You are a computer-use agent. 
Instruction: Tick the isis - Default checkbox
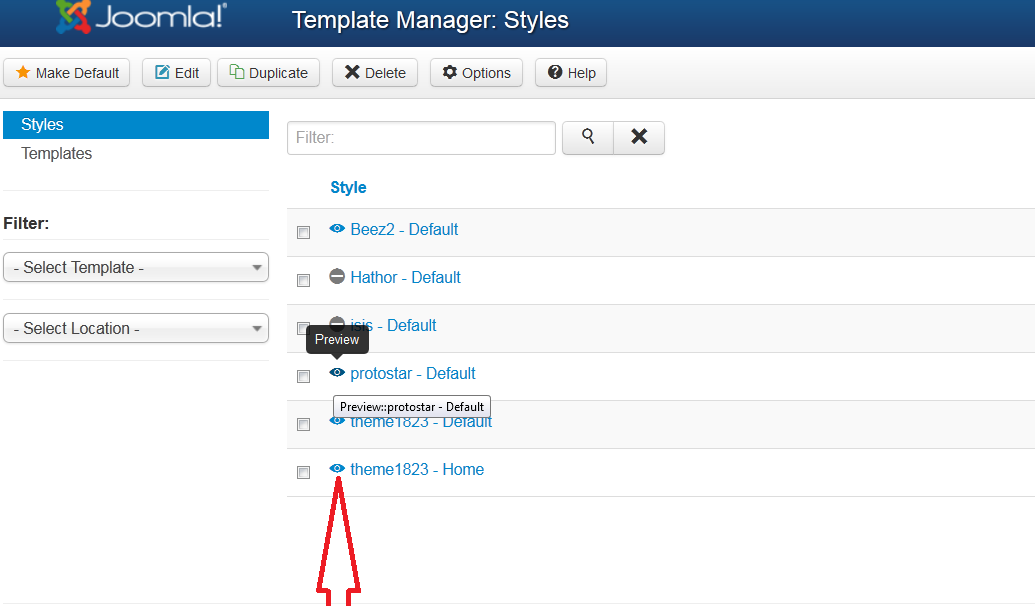[x=302, y=328]
